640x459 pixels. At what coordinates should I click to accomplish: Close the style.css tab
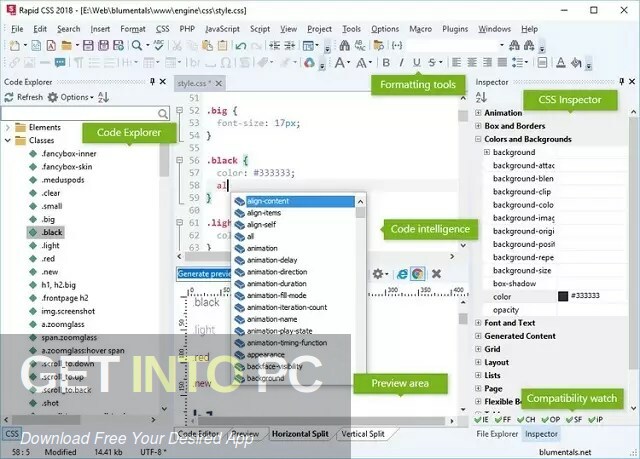tap(219, 83)
